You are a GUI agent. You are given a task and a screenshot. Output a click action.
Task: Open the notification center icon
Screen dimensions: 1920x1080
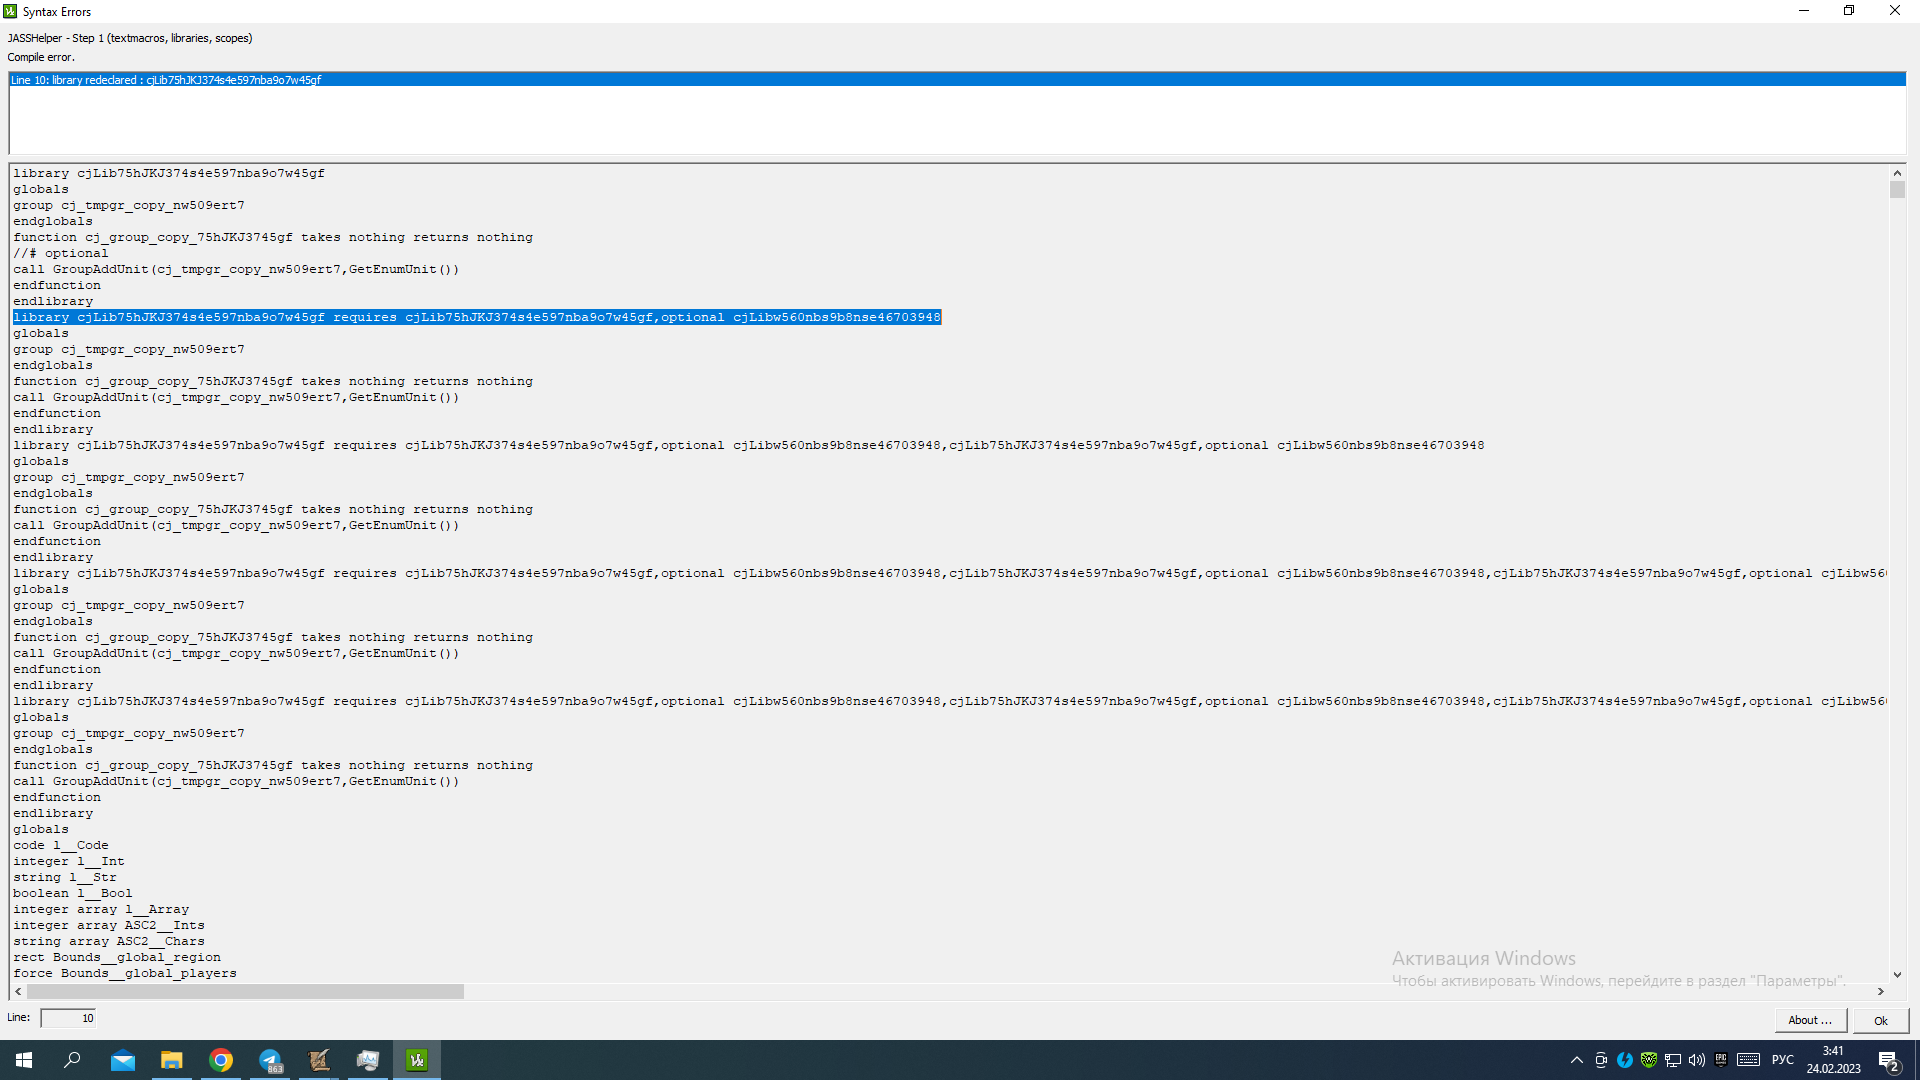tap(1889, 1061)
